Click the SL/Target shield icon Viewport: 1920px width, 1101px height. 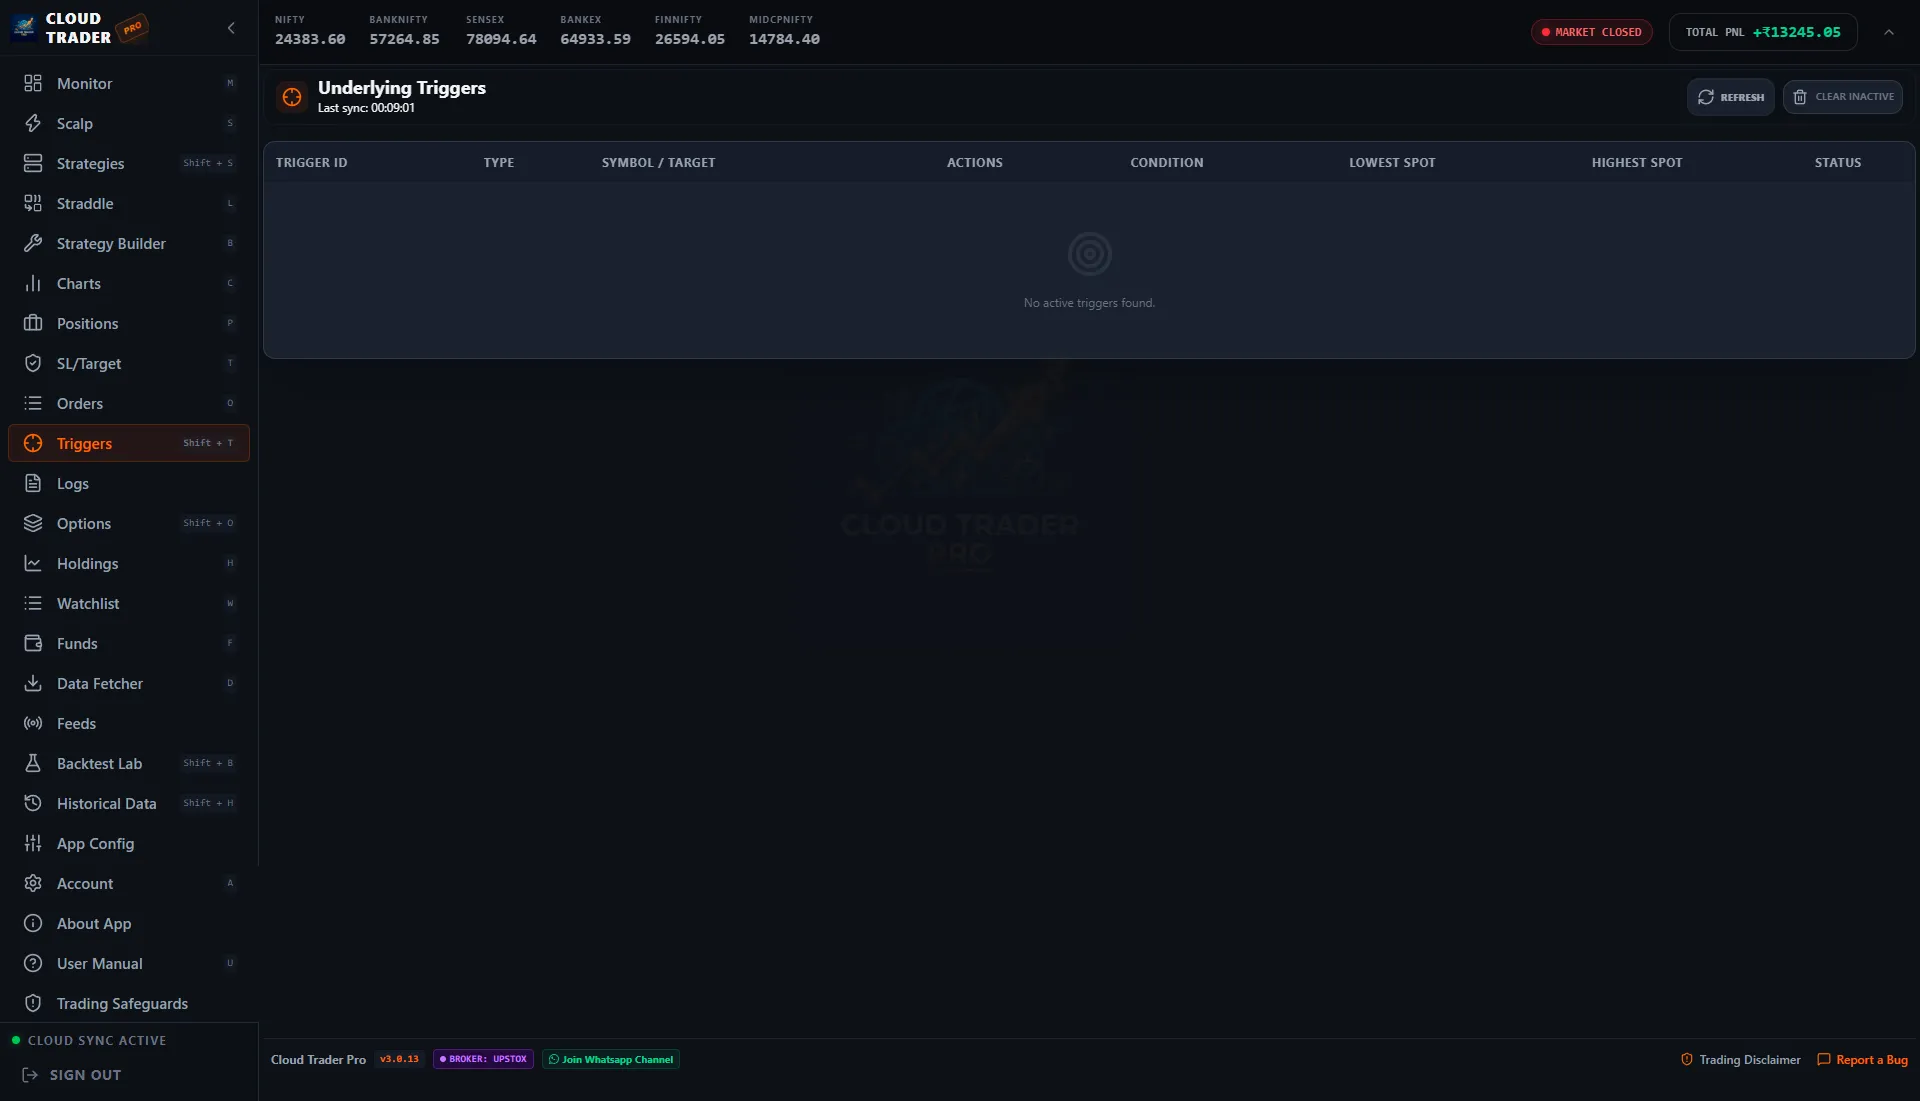click(33, 363)
